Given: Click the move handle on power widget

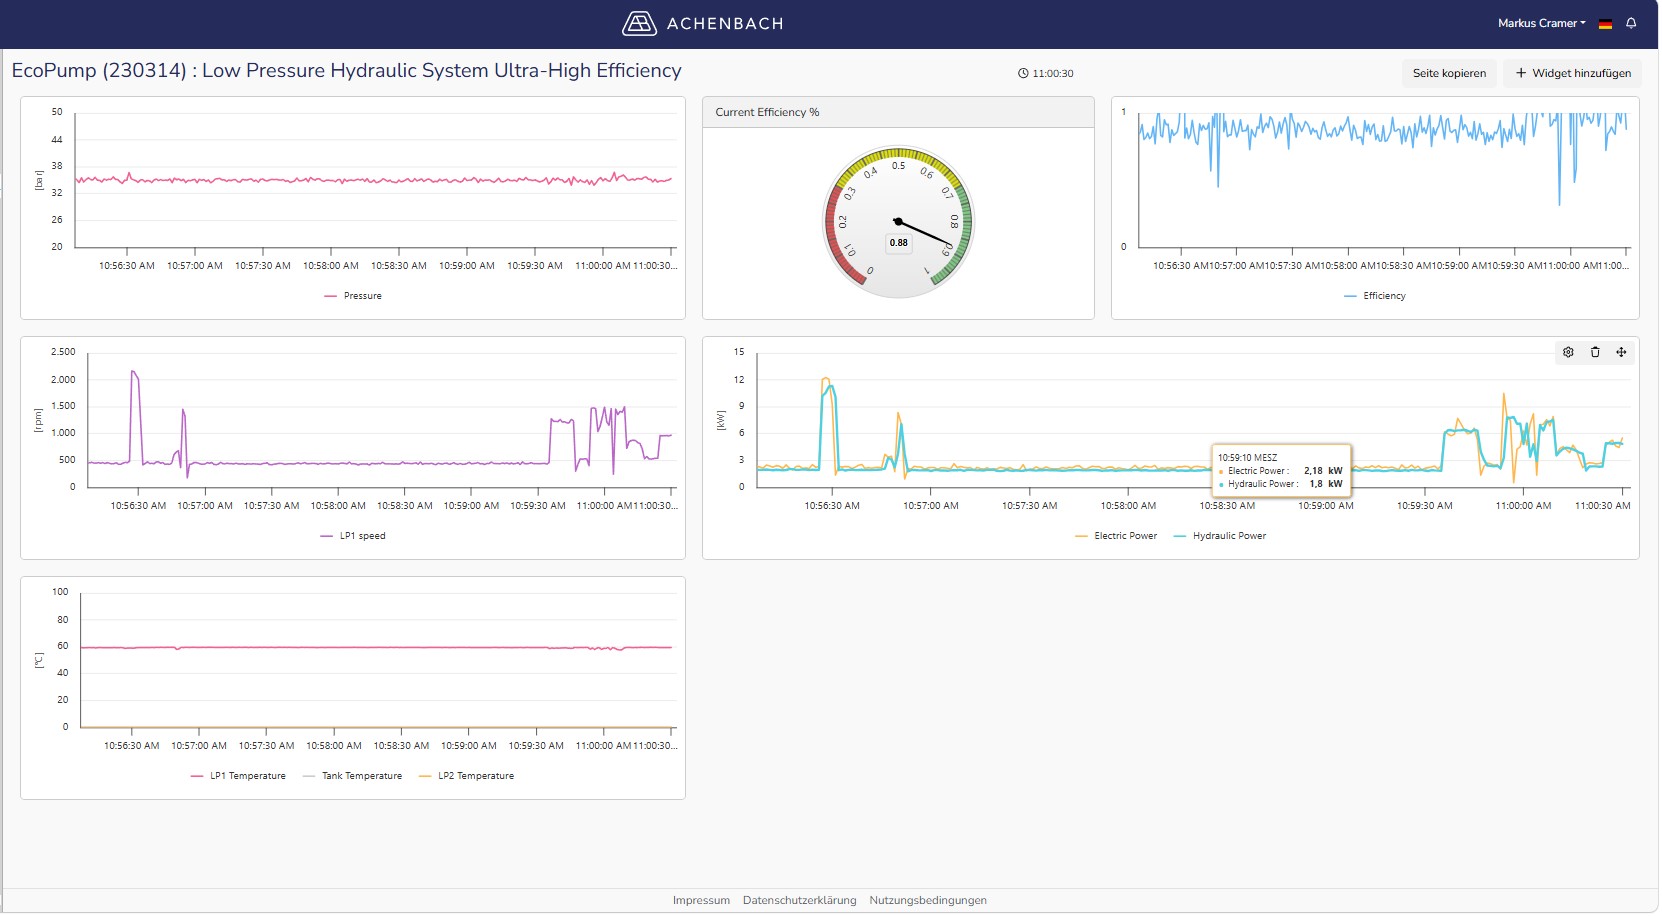Looking at the screenshot, I should tap(1622, 353).
